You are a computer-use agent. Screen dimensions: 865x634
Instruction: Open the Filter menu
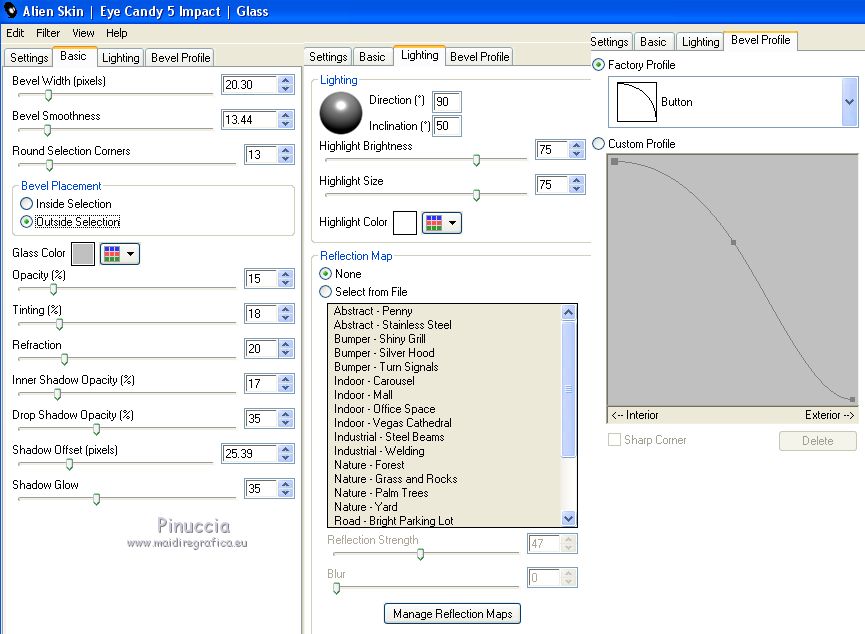(x=48, y=33)
